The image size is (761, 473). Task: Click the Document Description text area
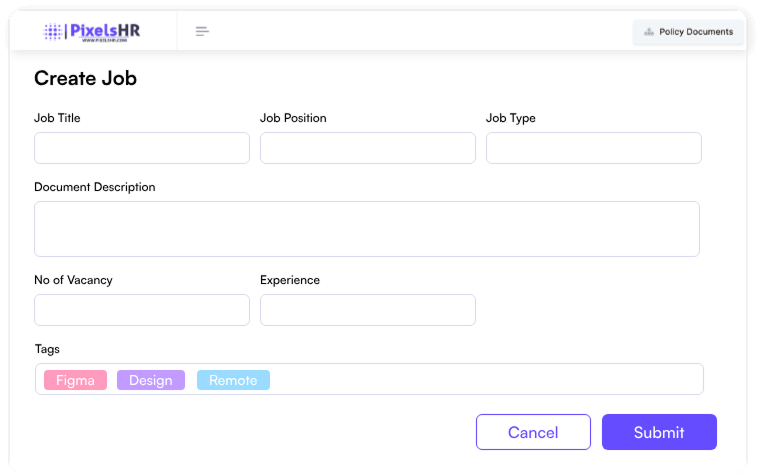pyautogui.click(x=366, y=229)
